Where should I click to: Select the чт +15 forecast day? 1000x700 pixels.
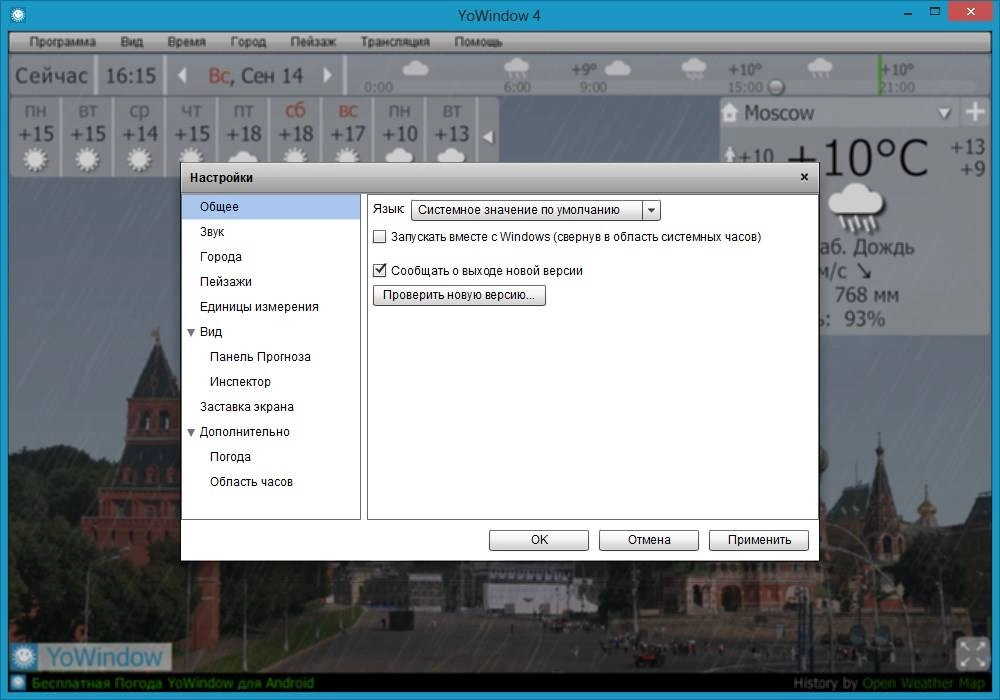point(191,136)
